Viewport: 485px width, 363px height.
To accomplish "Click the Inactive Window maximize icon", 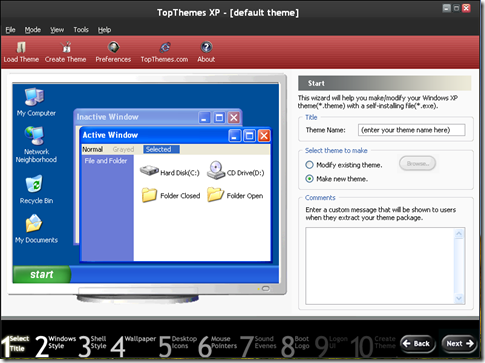I will tap(219, 117).
